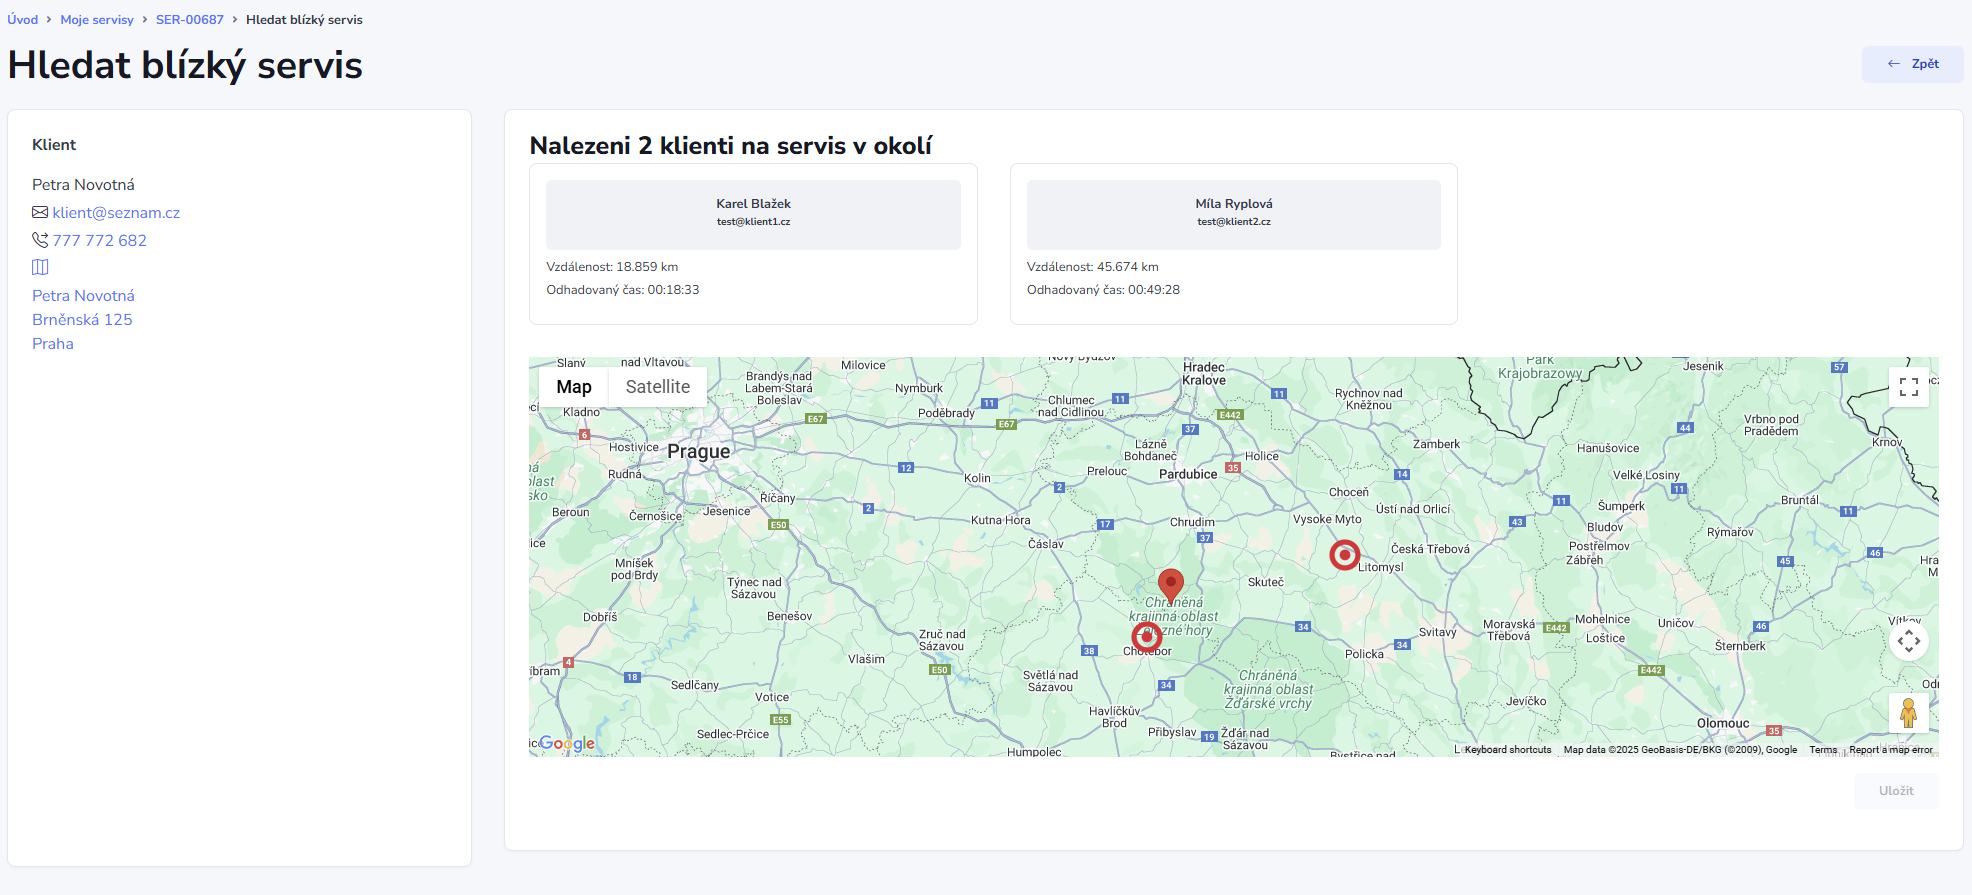Open map Terms link
Screen dimensions: 1972x895
click(x=1823, y=750)
